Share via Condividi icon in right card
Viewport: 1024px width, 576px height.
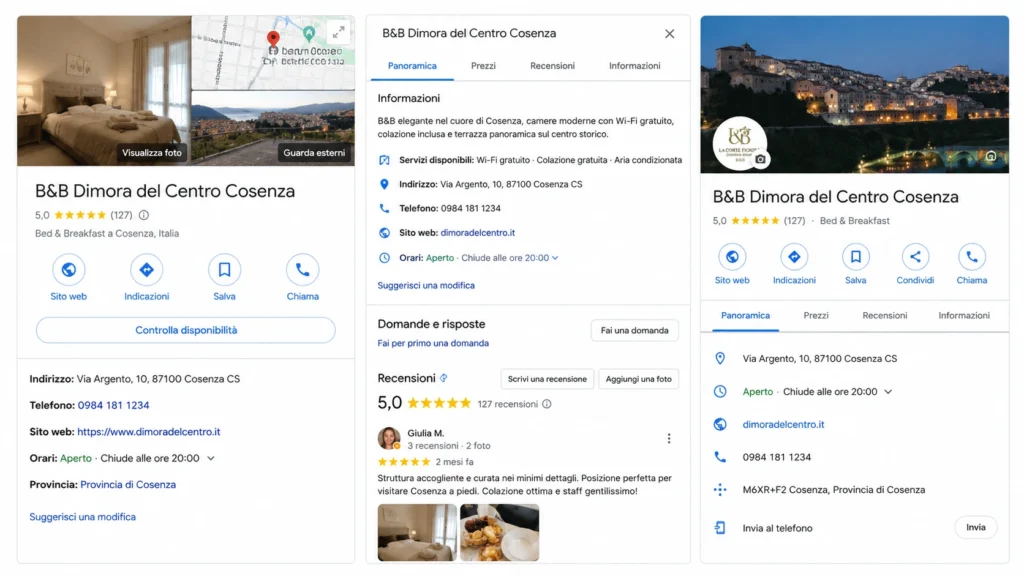tap(915, 257)
